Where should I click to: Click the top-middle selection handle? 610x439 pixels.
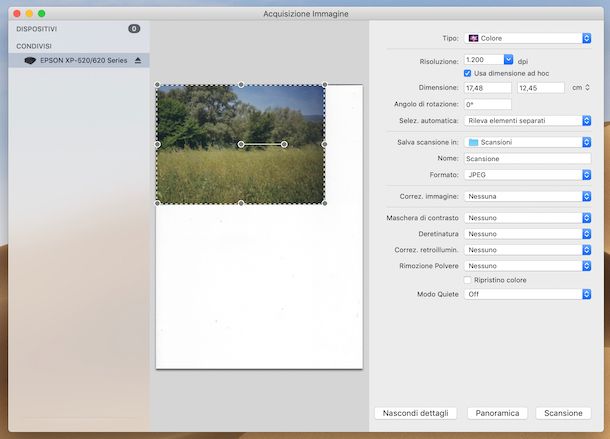241,84
